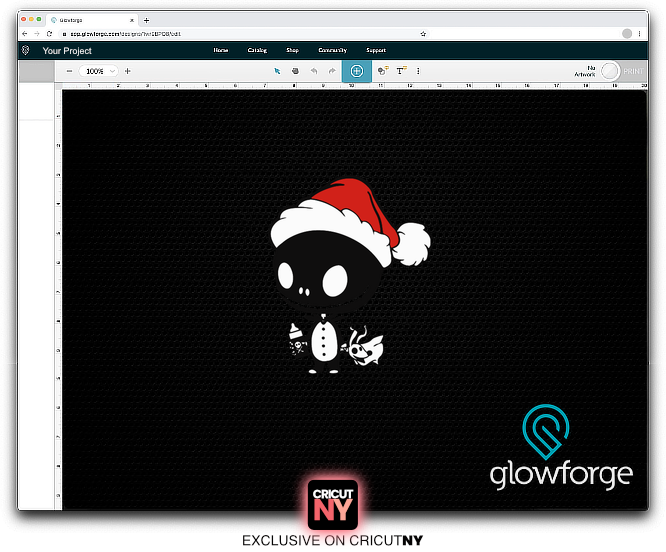
Task: Open the browser profile avatar
Action: coord(626,34)
